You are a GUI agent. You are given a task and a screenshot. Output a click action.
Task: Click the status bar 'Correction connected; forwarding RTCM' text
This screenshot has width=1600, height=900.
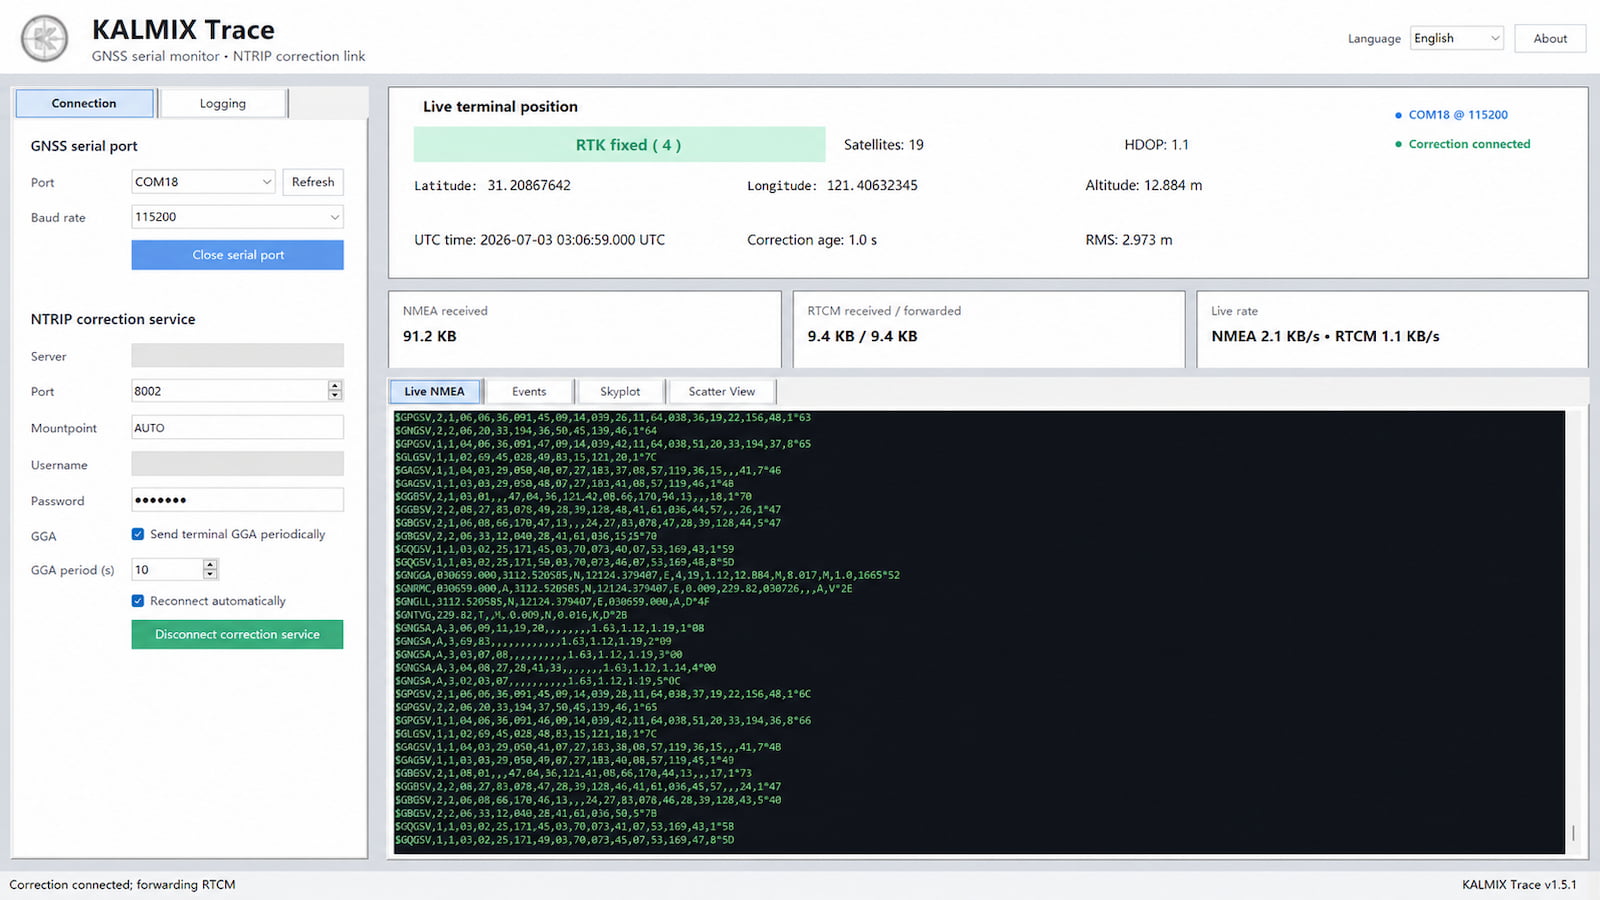tap(122, 885)
